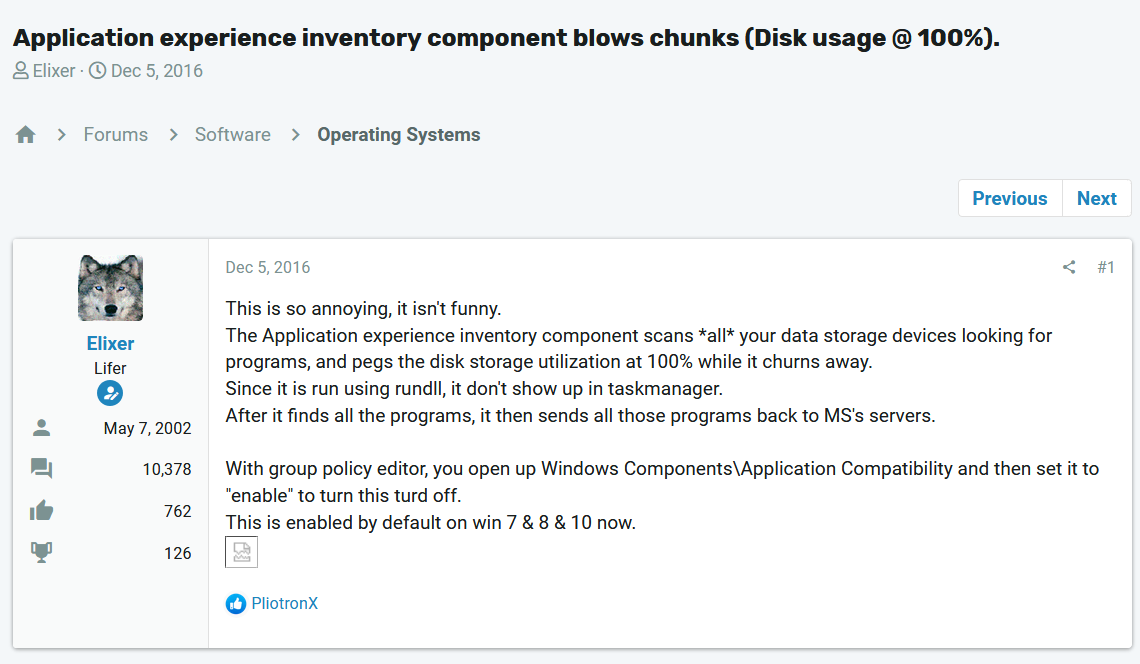The height and width of the screenshot is (664, 1140).
Task: Click the blue badge icon under Lifer
Action: [110, 393]
